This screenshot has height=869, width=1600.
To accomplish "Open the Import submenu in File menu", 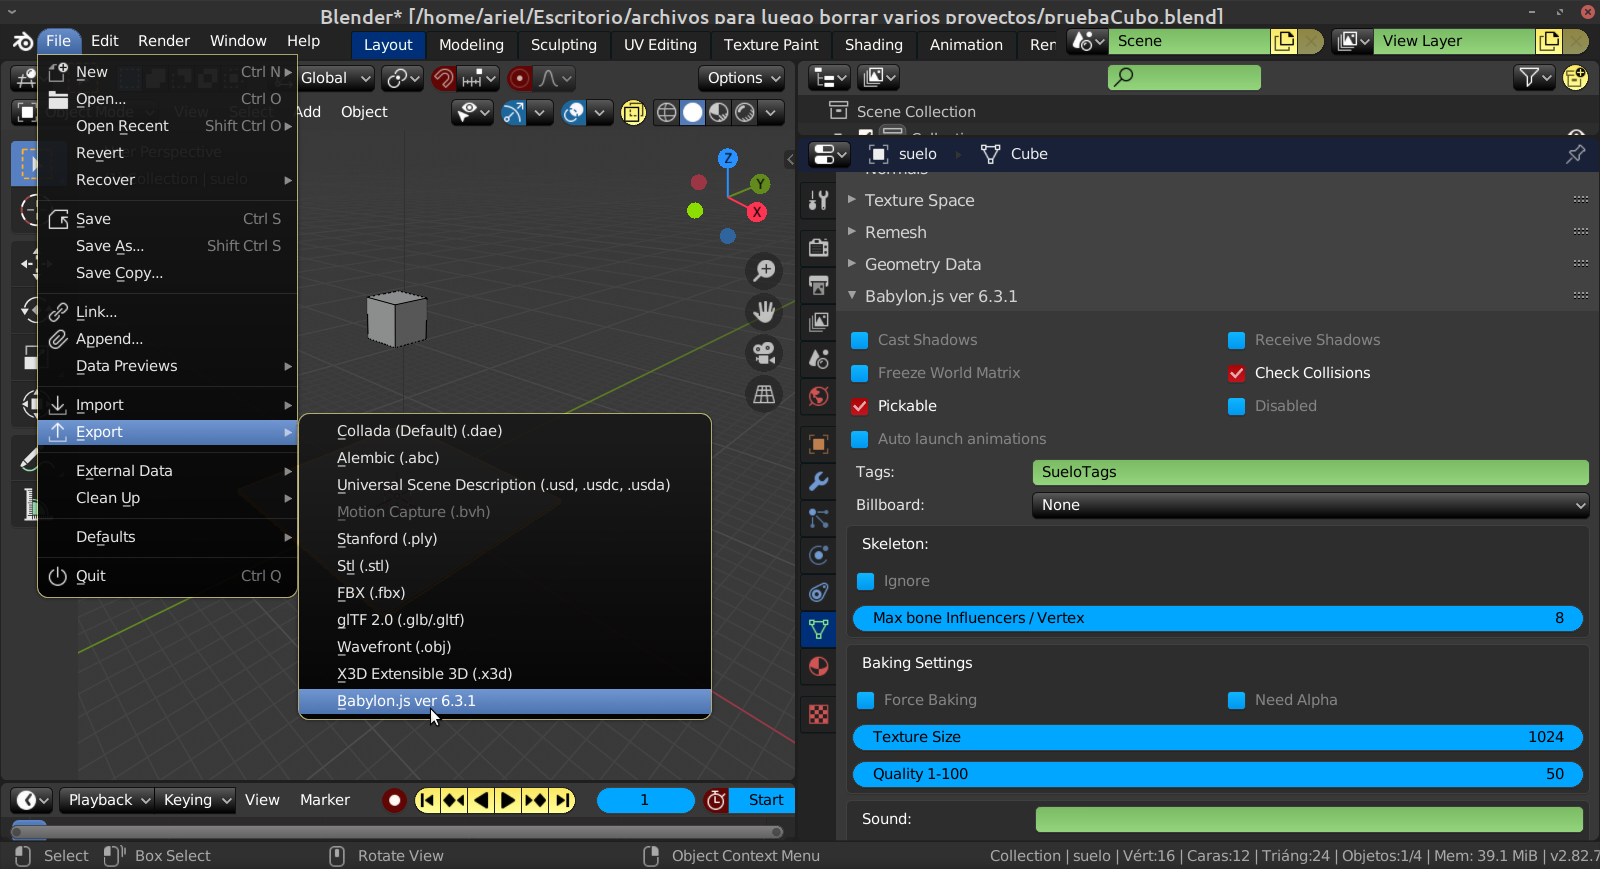I will point(167,405).
